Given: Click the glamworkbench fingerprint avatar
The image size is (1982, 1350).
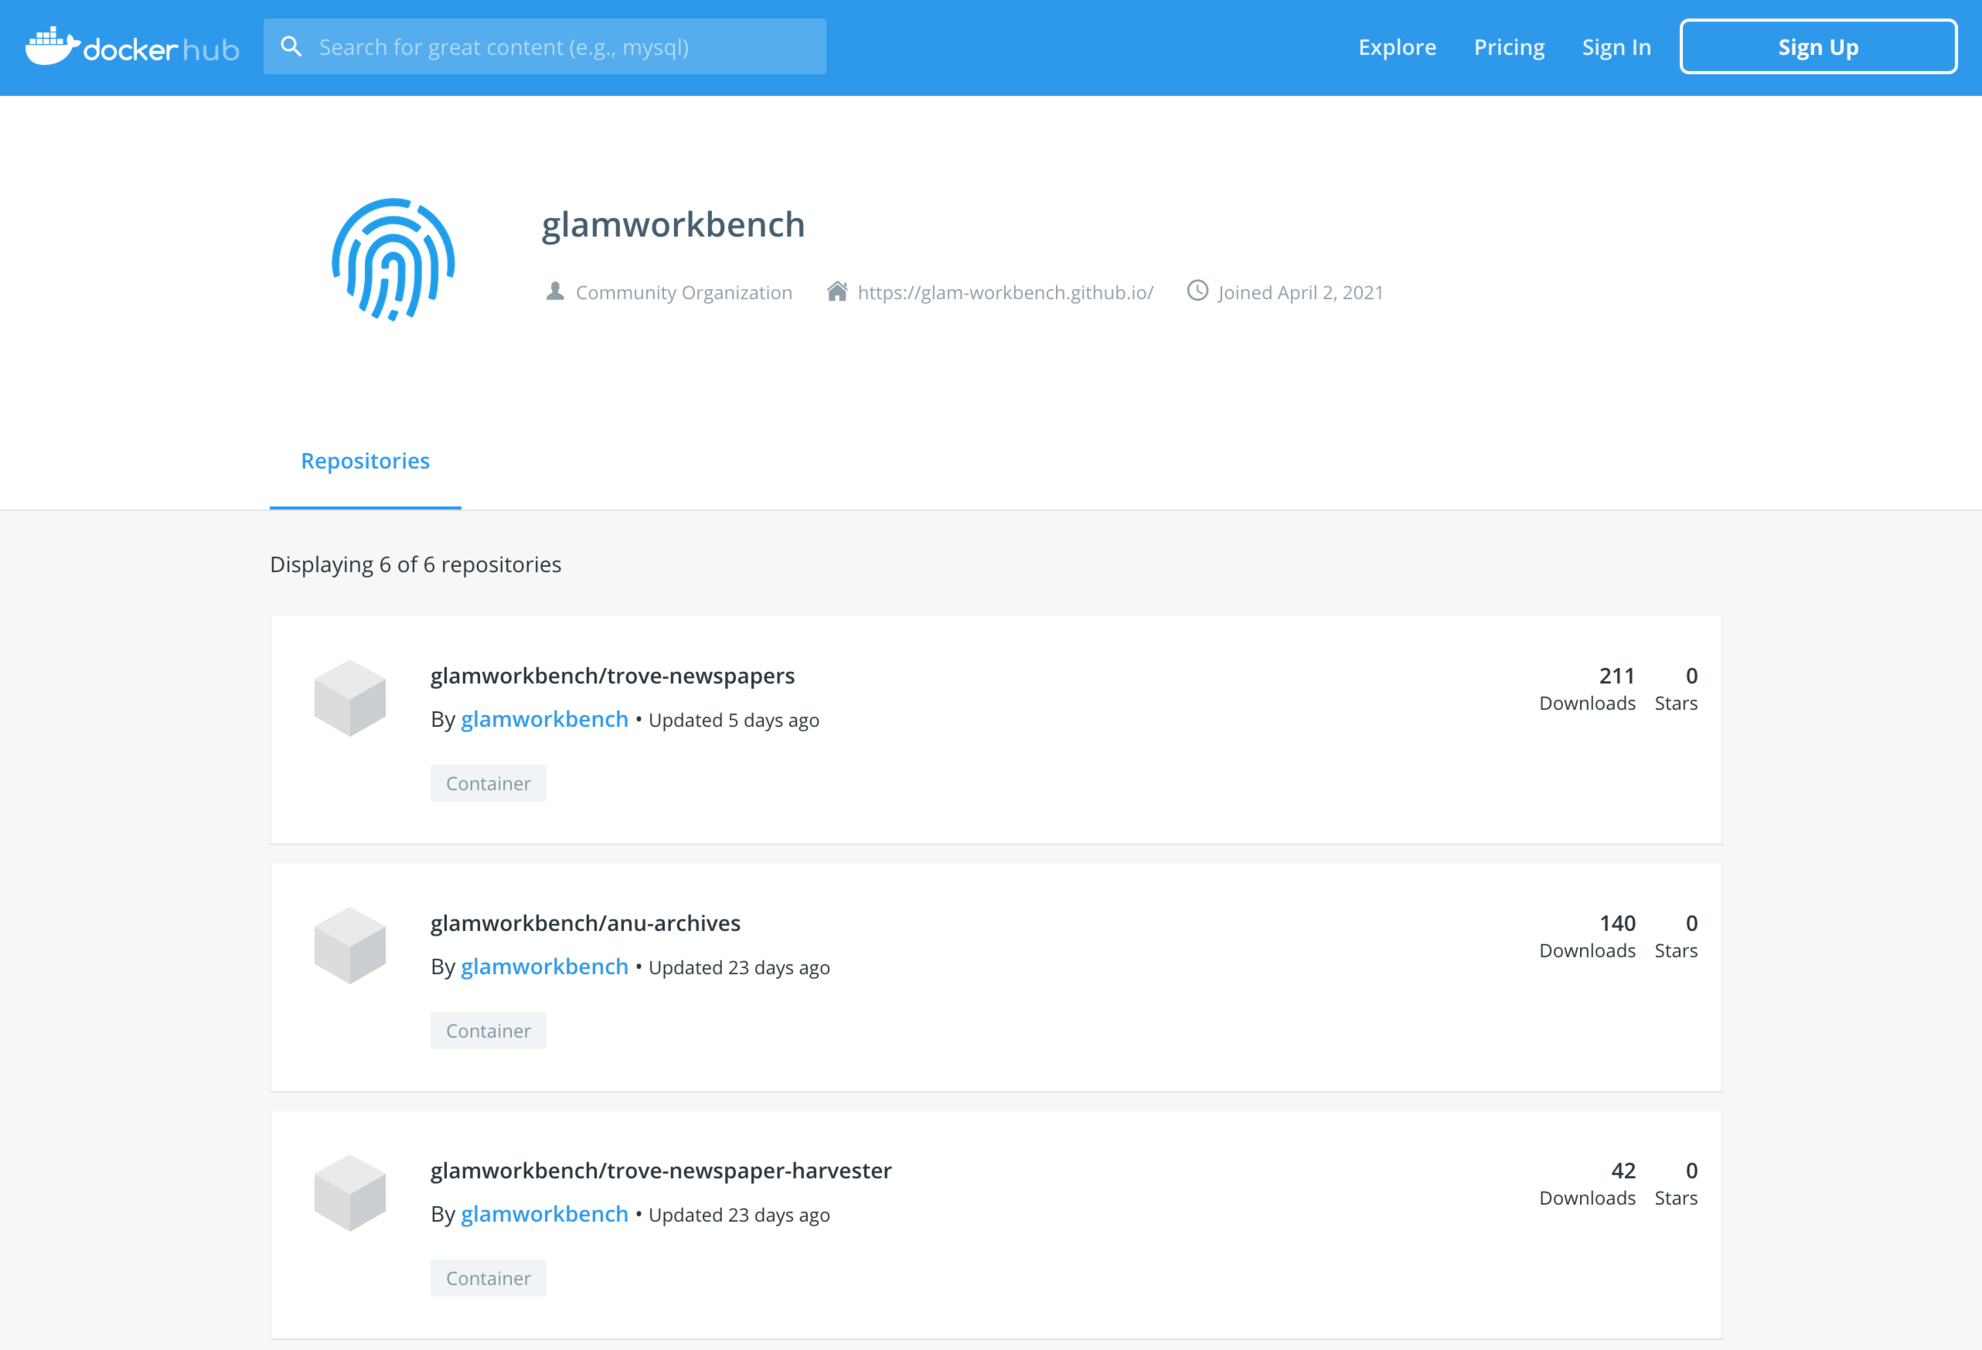Looking at the screenshot, I should pos(393,260).
